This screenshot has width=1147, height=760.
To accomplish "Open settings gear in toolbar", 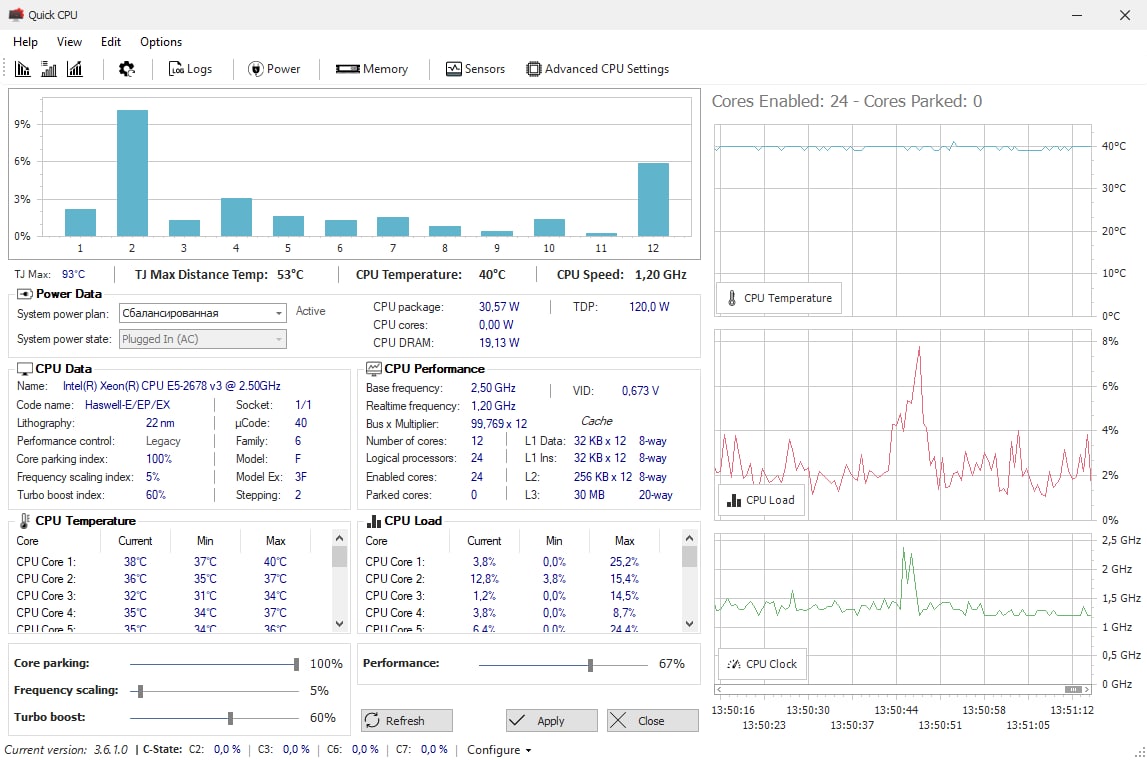I will [127, 69].
